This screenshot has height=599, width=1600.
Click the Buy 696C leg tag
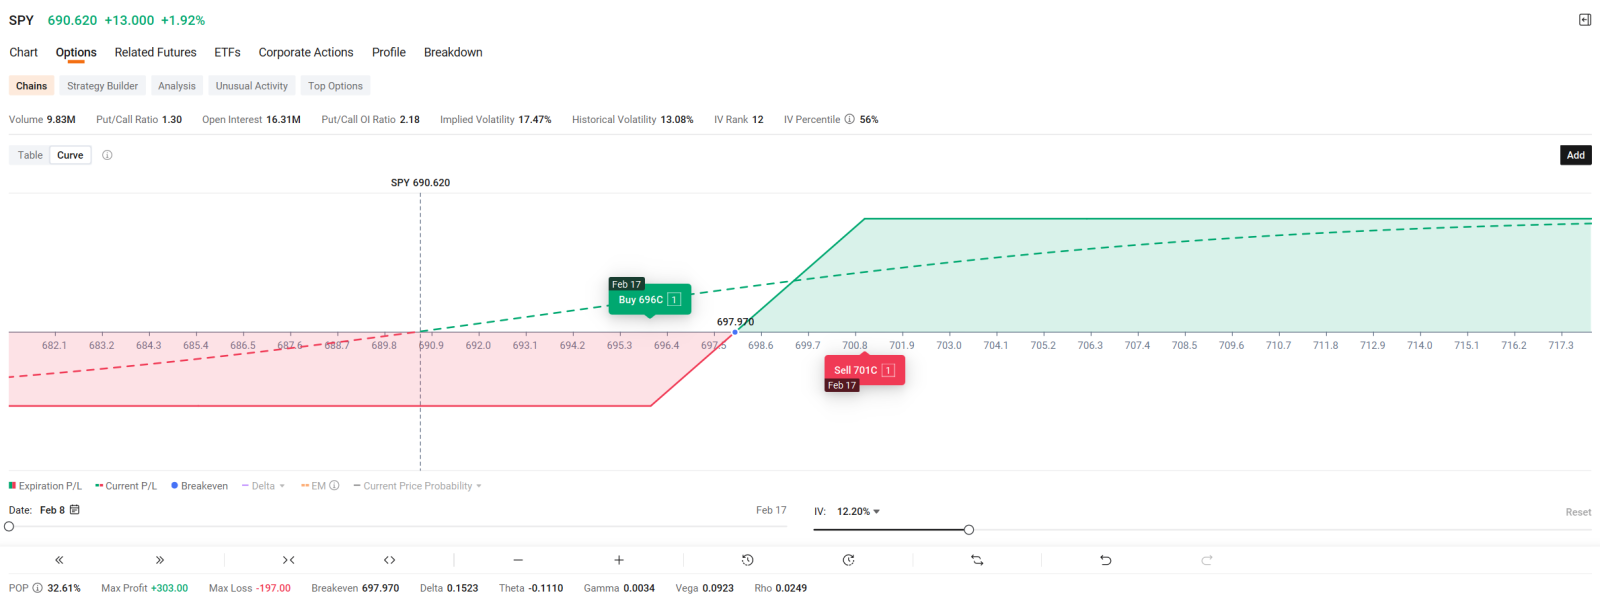[650, 300]
